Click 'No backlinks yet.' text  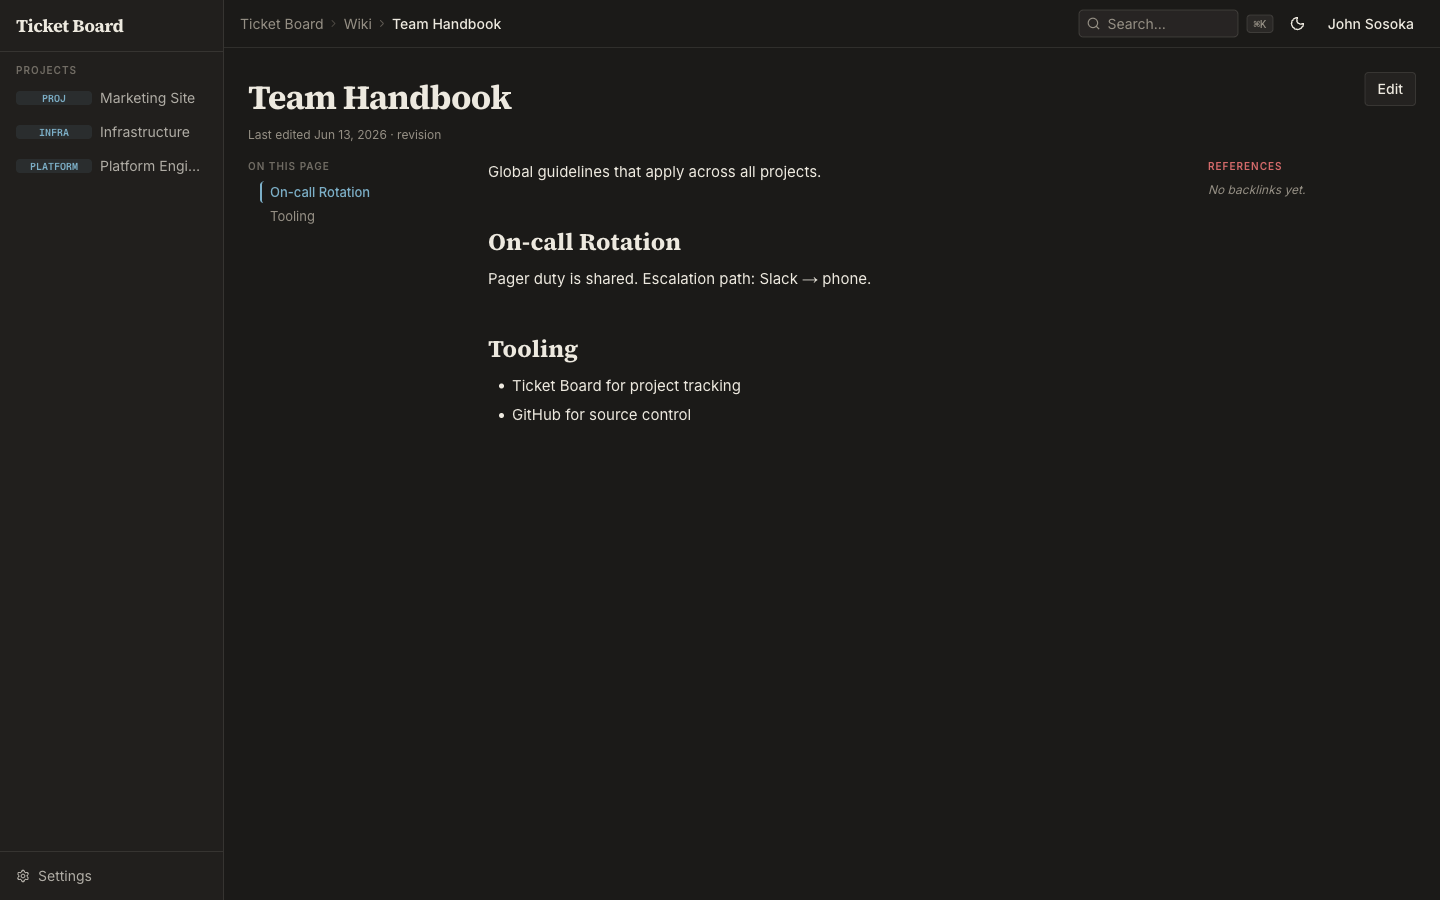[x=1257, y=190]
